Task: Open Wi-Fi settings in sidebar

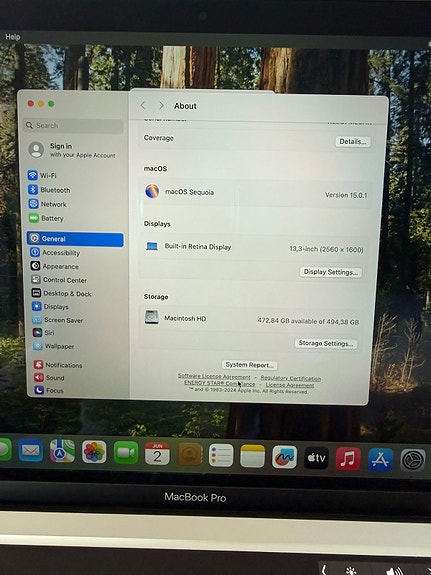Action: coord(42,175)
